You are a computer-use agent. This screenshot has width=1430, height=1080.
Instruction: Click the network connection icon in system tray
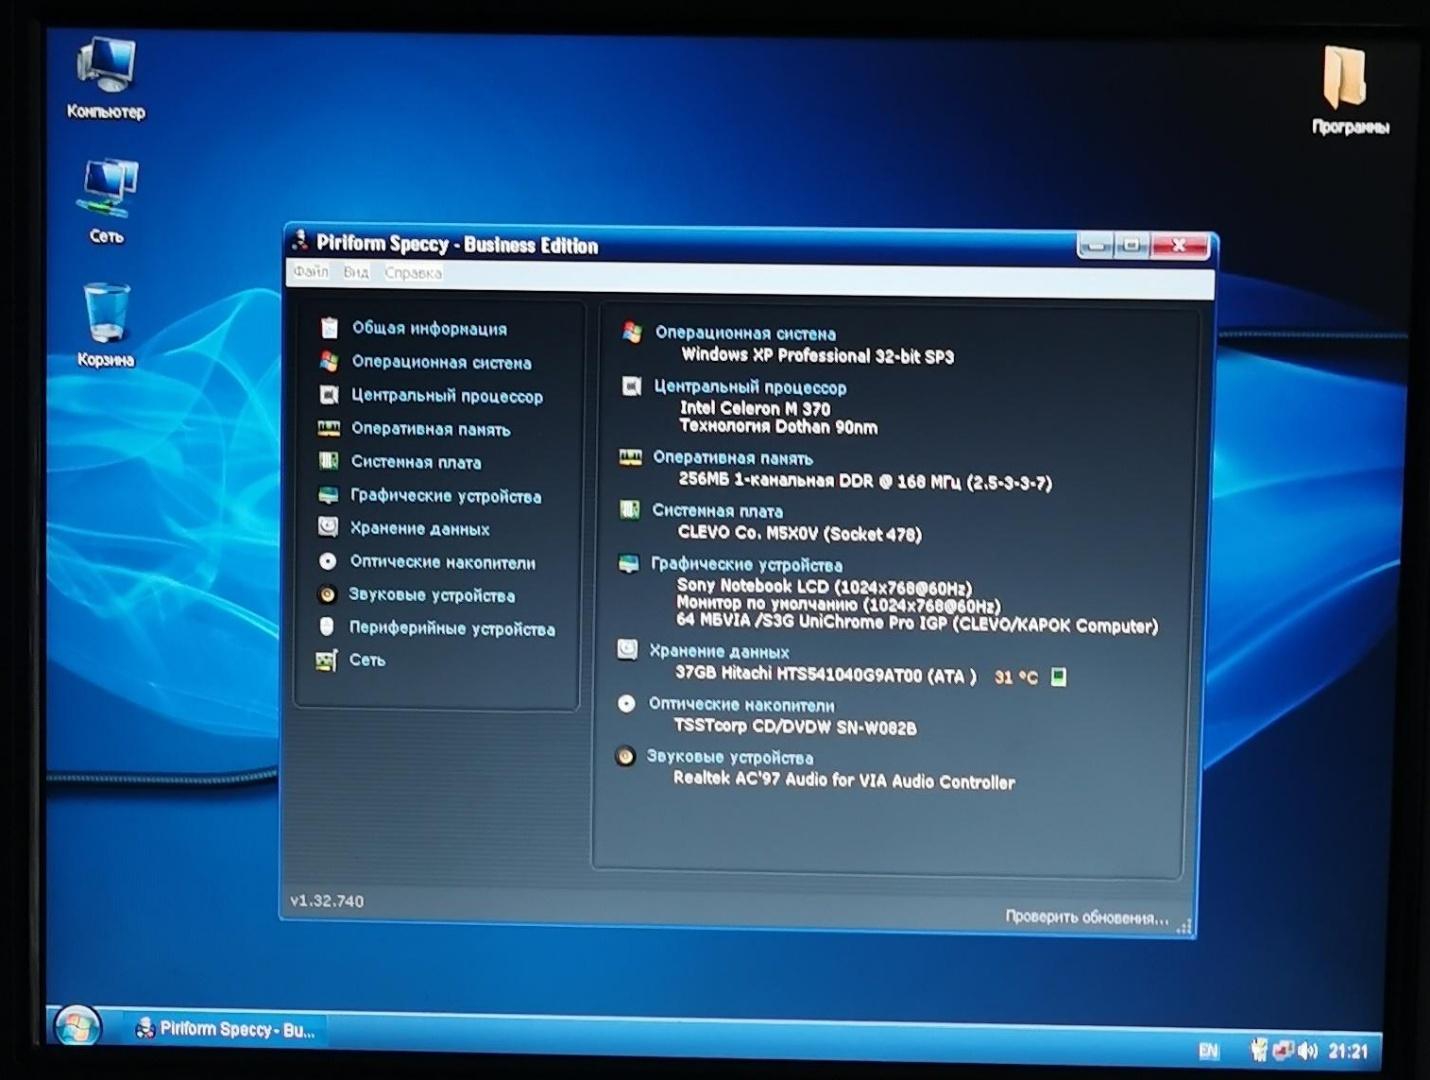pyautogui.click(x=1282, y=1050)
